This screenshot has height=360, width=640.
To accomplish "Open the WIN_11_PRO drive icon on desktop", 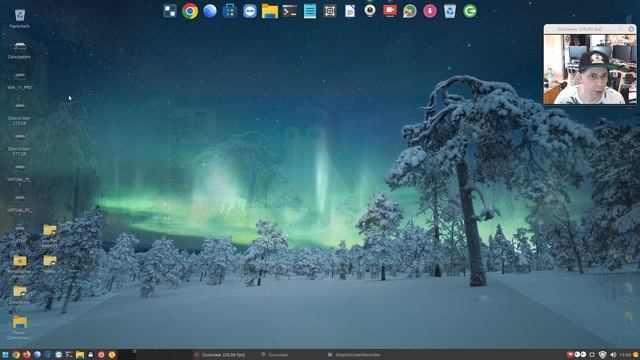I will tap(20, 81).
